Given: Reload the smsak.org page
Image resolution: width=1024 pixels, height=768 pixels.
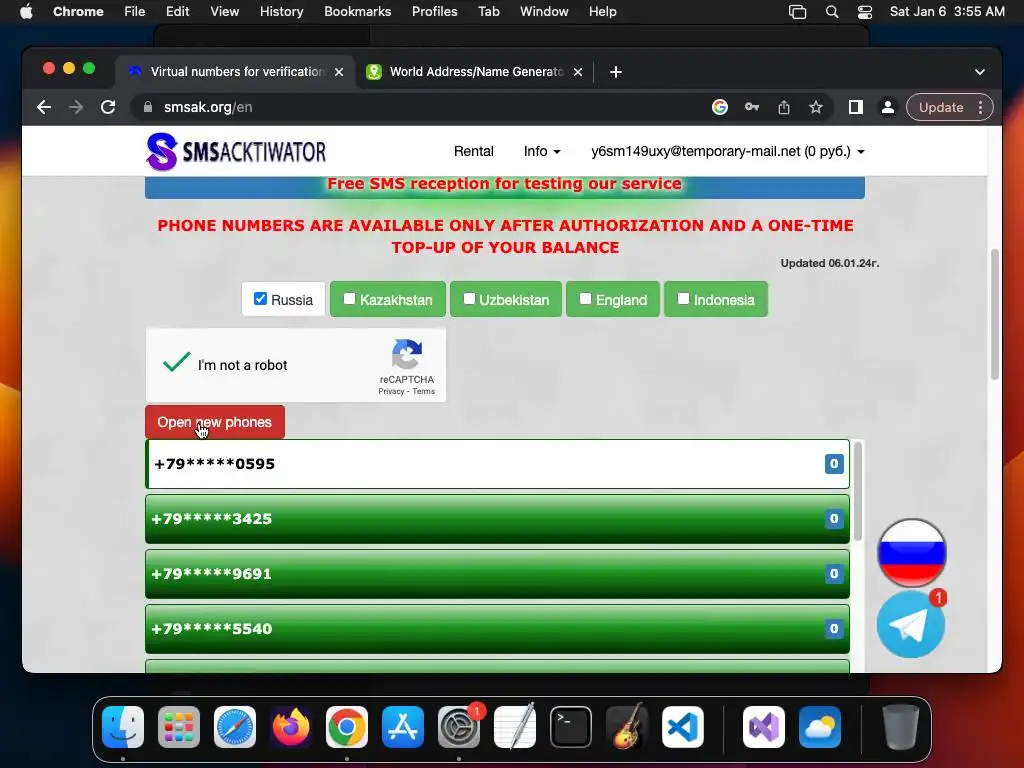Looking at the screenshot, I should point(108,107).
